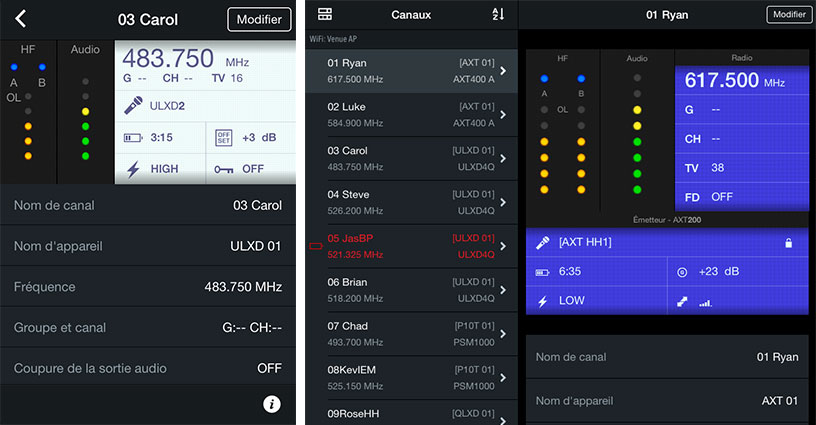Image resolution: width=816 pixels, height=425 pixels.
Task: Tap the back arrow beside 03 Carol
Action: pyautogui.click(x=21, y=19)
